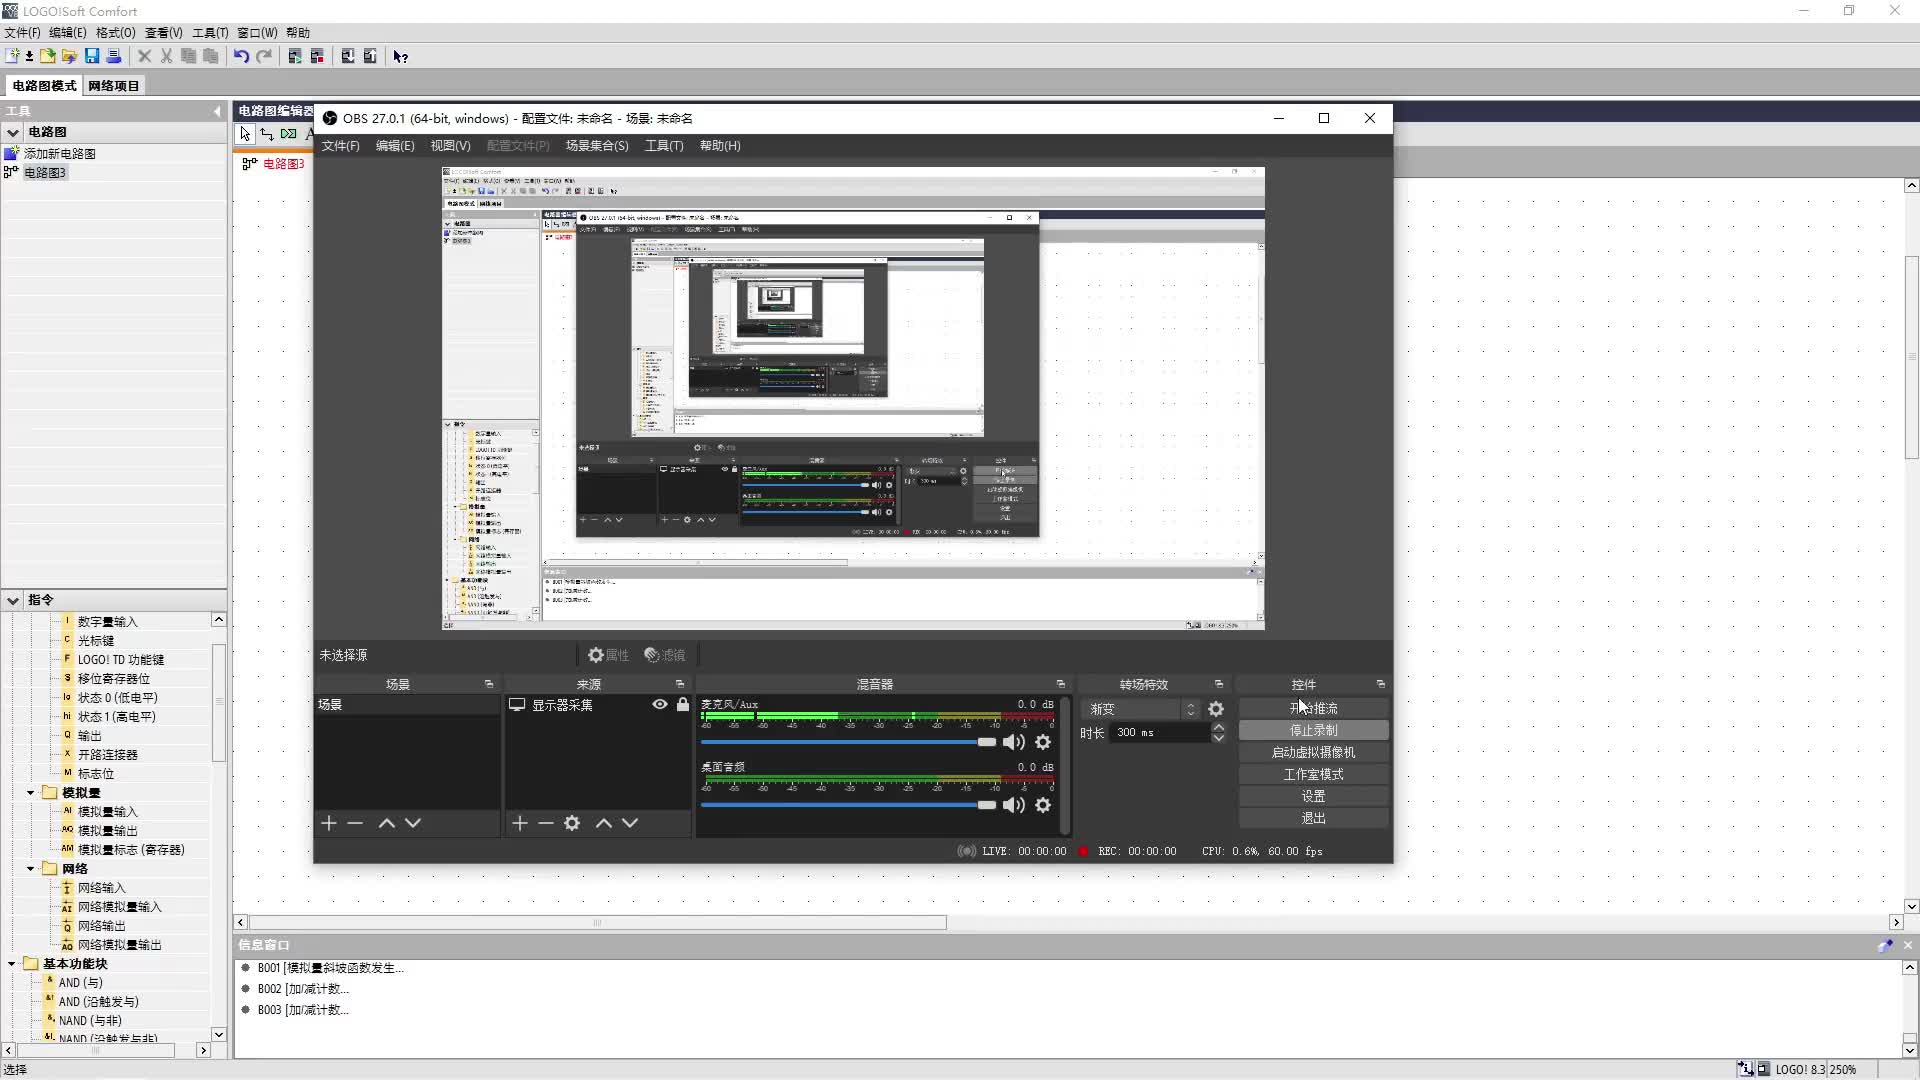Screen dimensions: 1920x1080
Task: Switch to 电路图模式 tab
Action: (44, 86)
